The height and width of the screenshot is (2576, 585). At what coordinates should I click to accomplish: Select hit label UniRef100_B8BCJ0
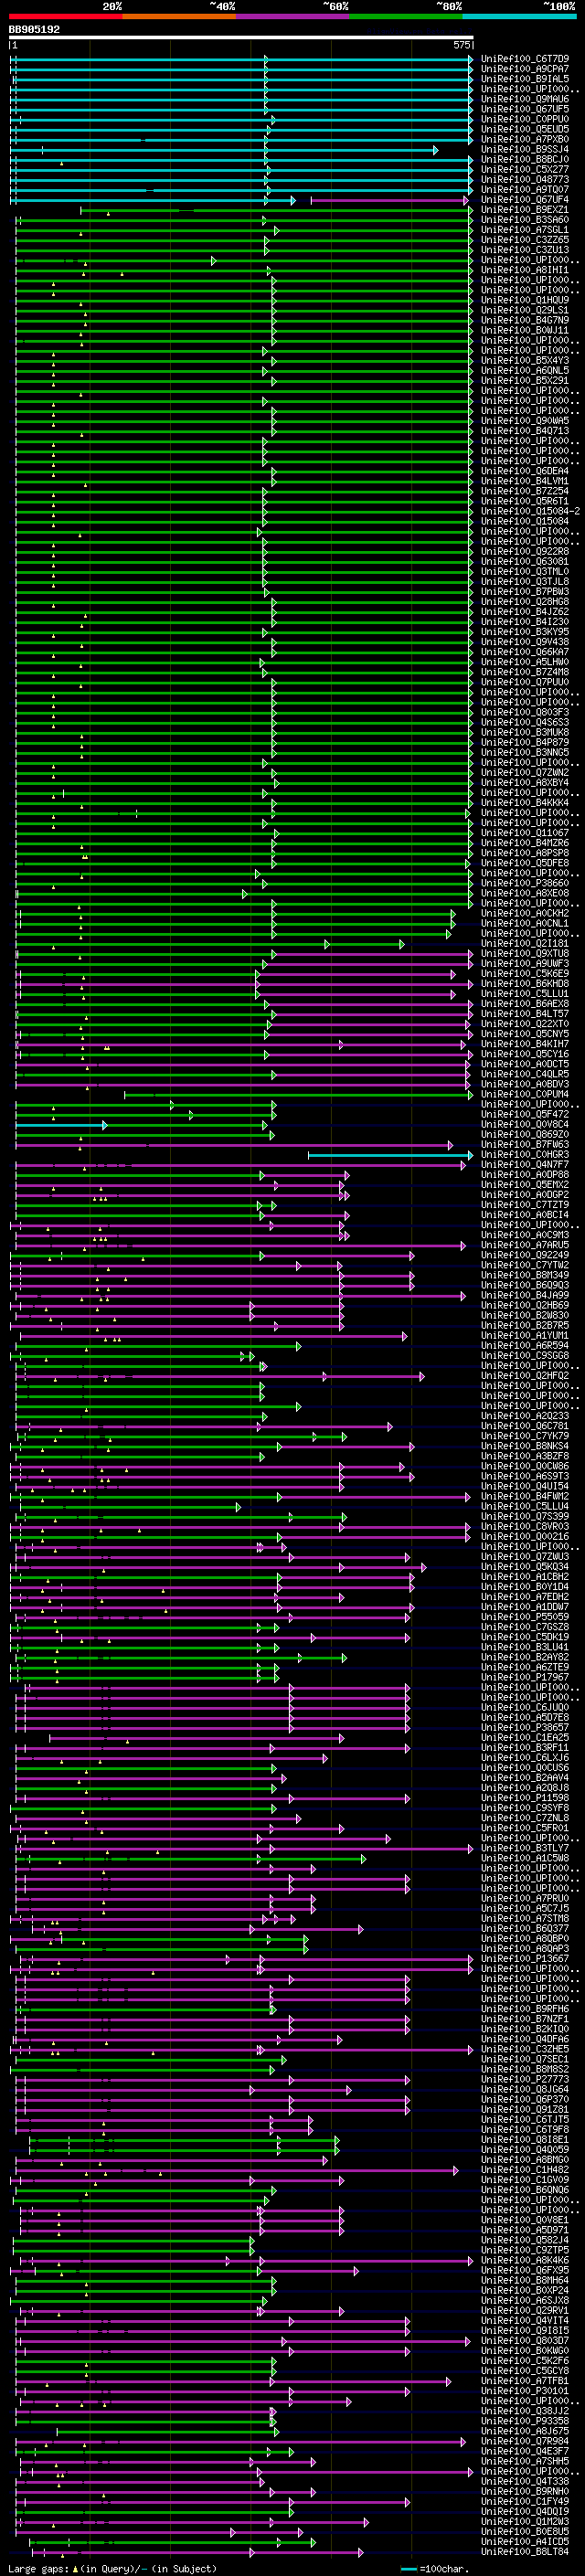click(x=525, y=159)
